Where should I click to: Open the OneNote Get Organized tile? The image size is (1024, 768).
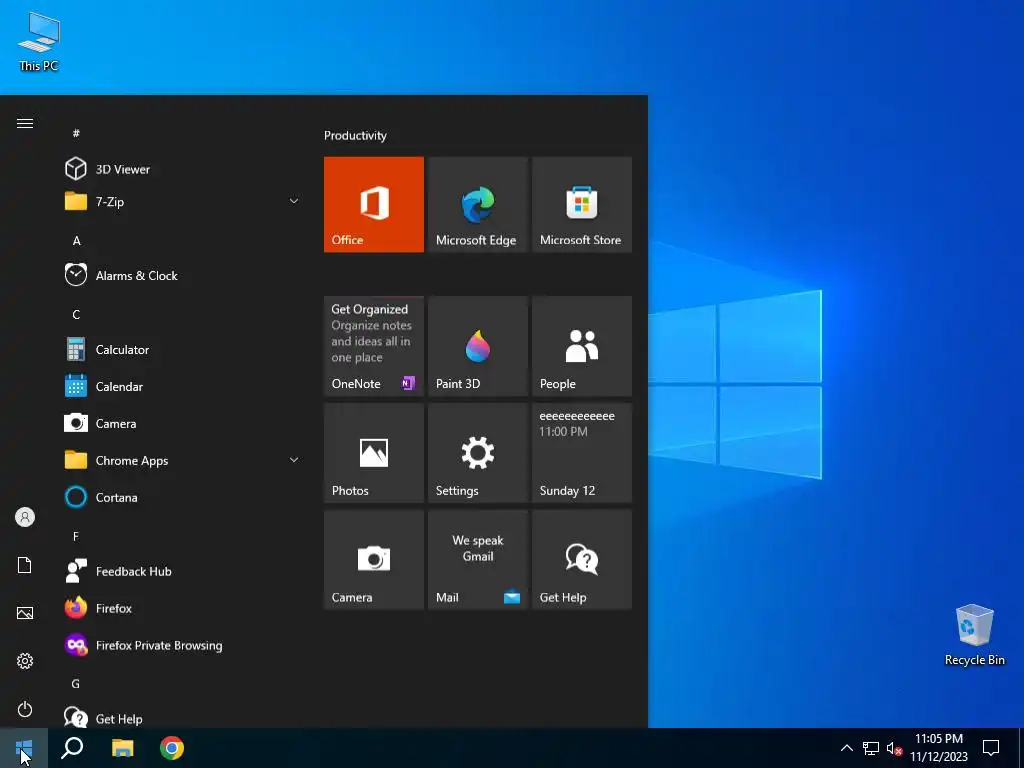coord(374,346)
